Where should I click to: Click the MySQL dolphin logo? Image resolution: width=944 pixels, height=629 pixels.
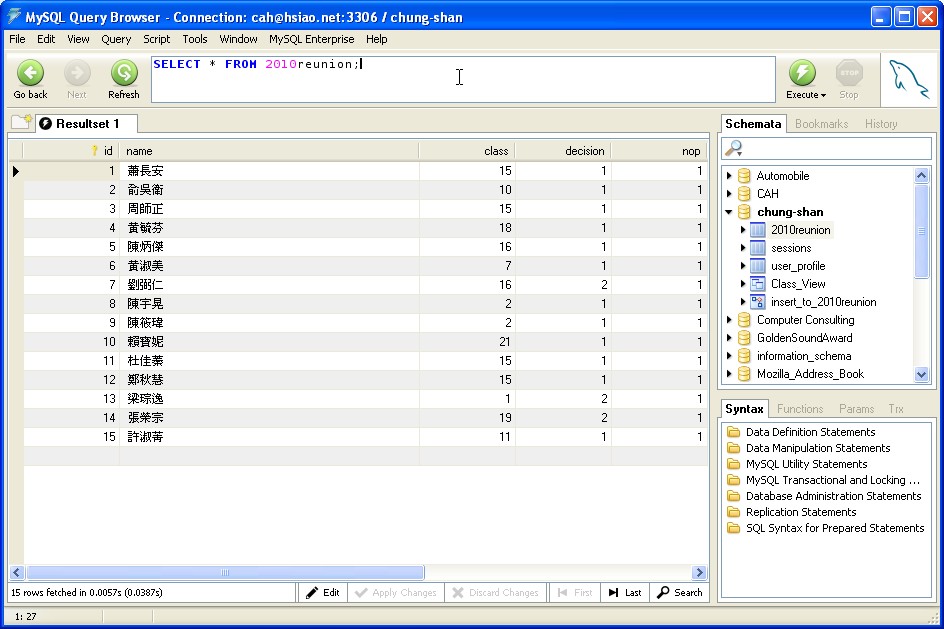[x=908, y=79]
